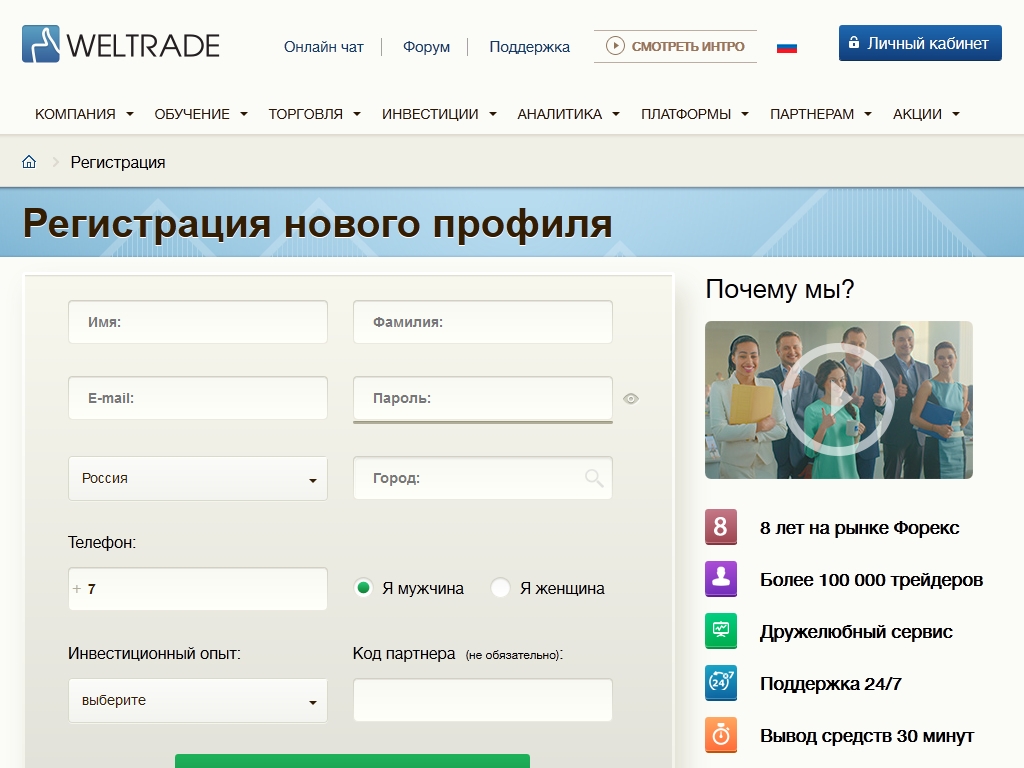Open the АНАЛИТИКА menu item
Screen dimensions: 1024x768
coord(568,114)
